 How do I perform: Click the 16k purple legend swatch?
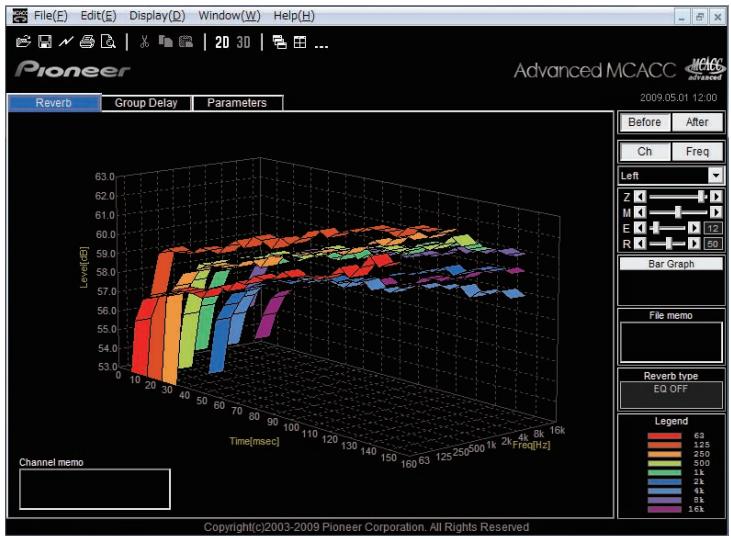tap(664, 510)
